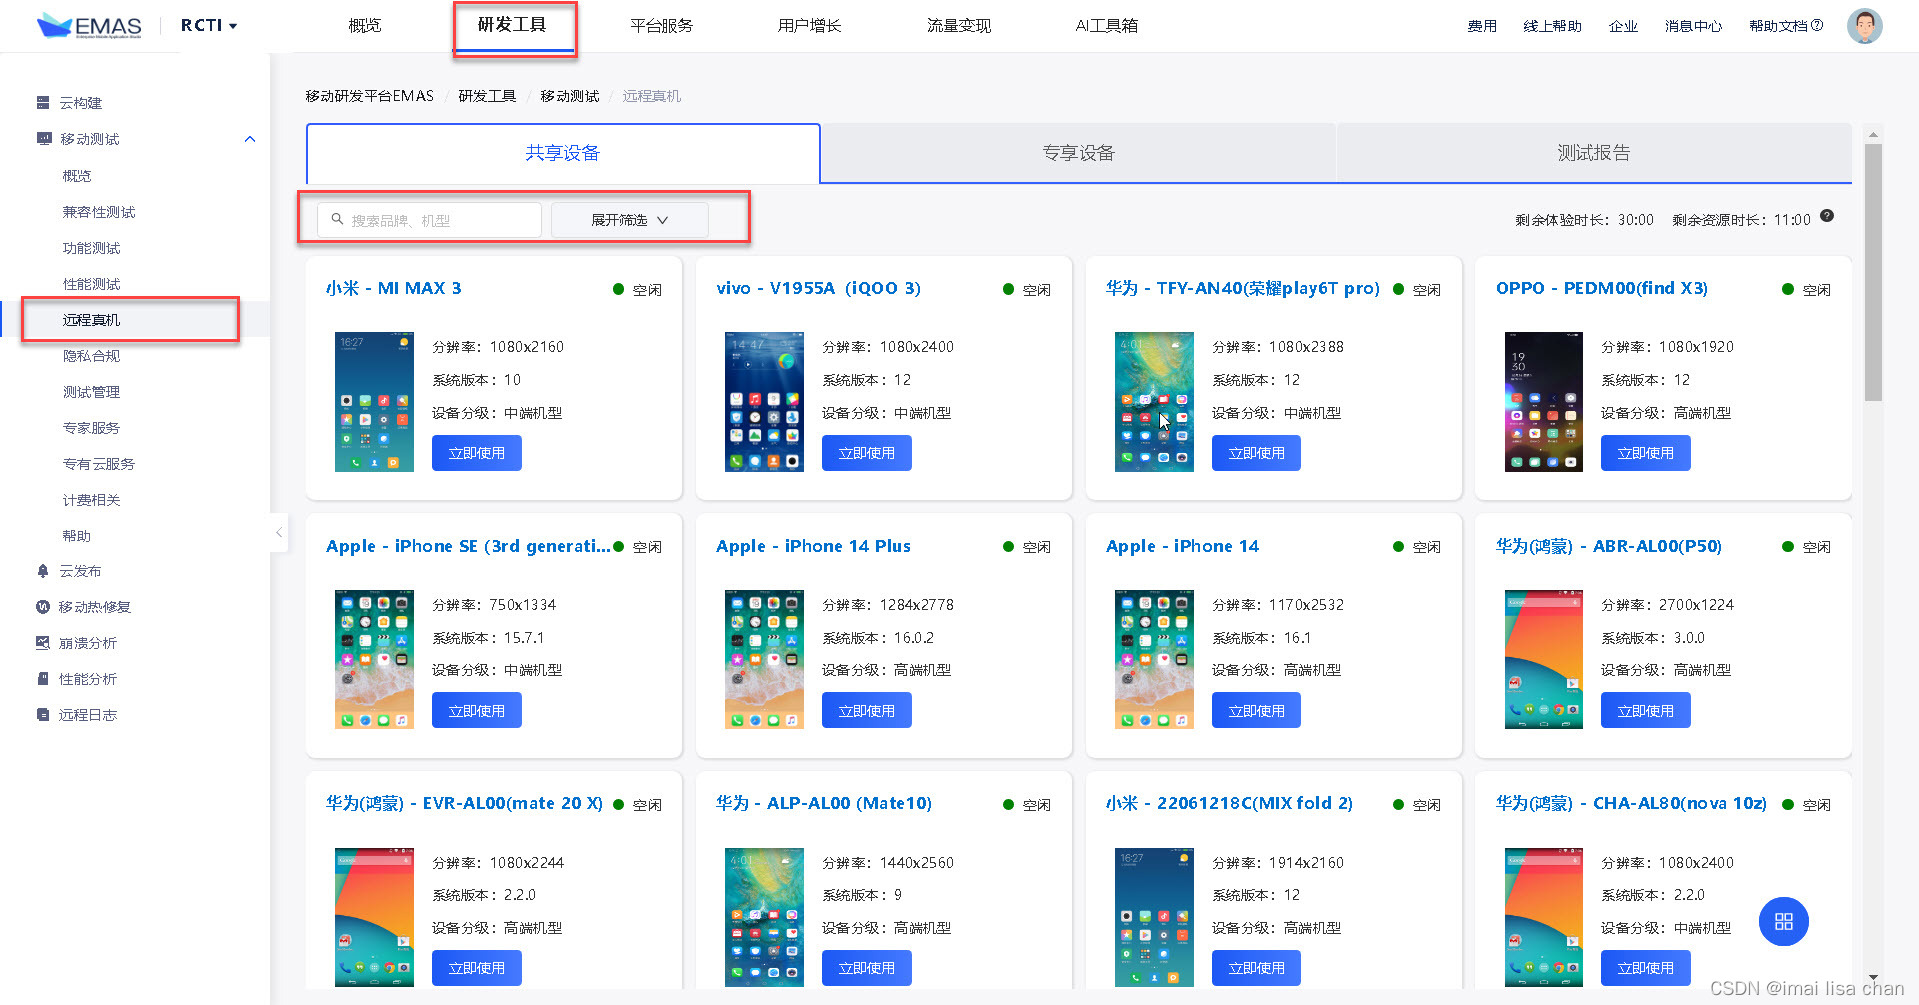Click the brand/model search field

point(430,220)
